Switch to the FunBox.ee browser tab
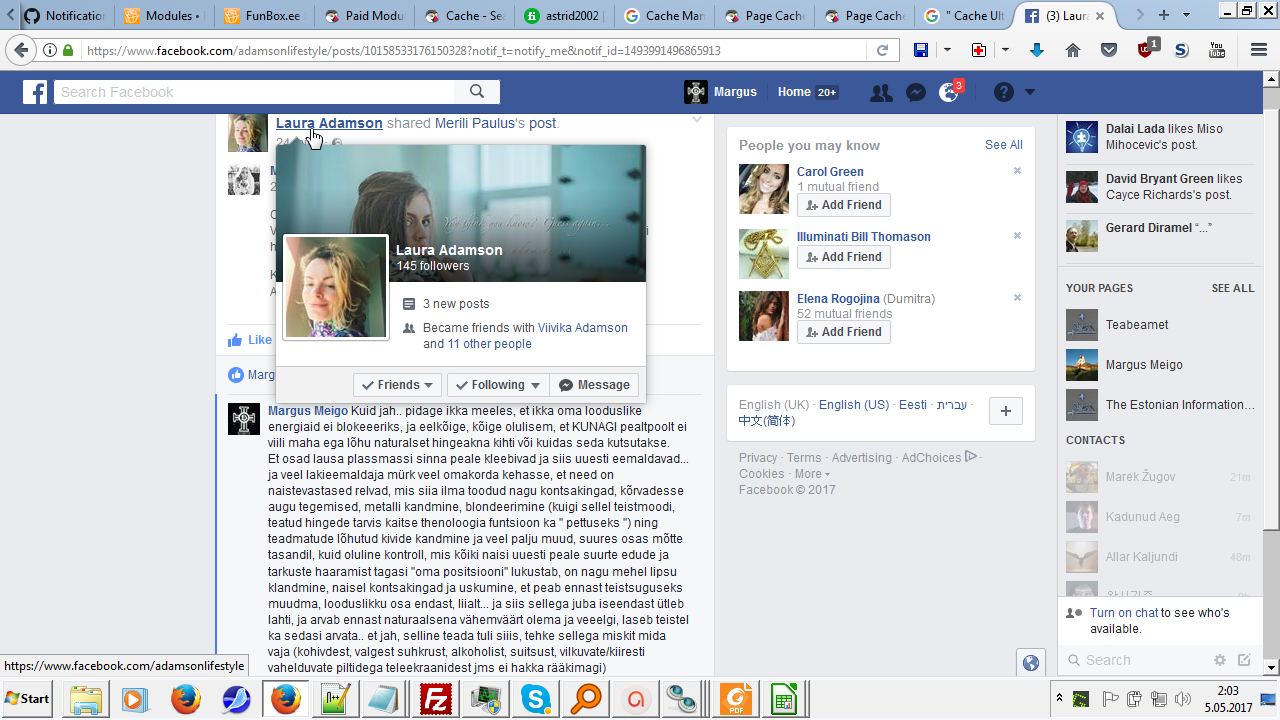Screen dimensions: 1280x720 [265, 15]
